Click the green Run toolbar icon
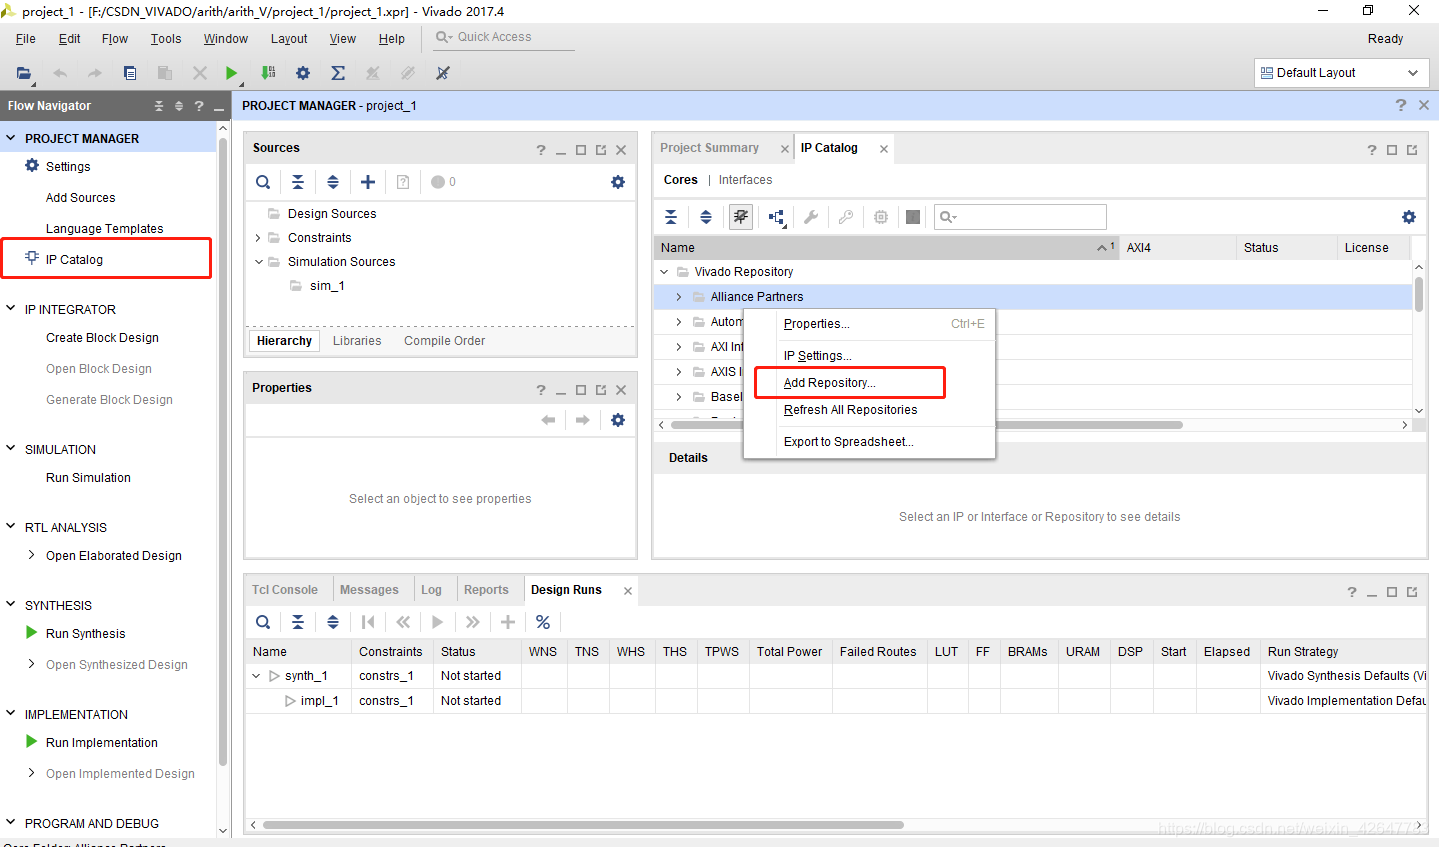Screen dimensions: 1439x847 (232, 73)
